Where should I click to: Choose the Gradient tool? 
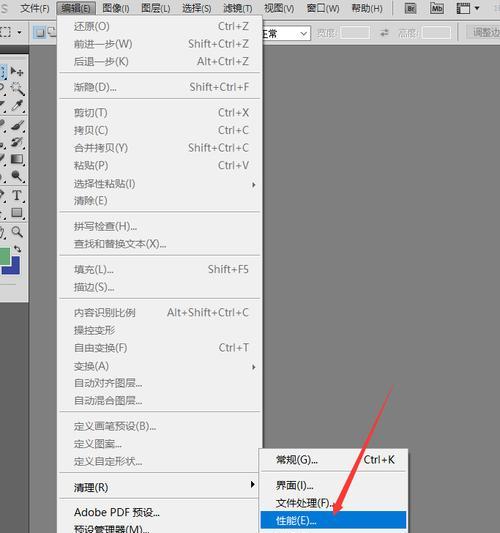point(17,159)
